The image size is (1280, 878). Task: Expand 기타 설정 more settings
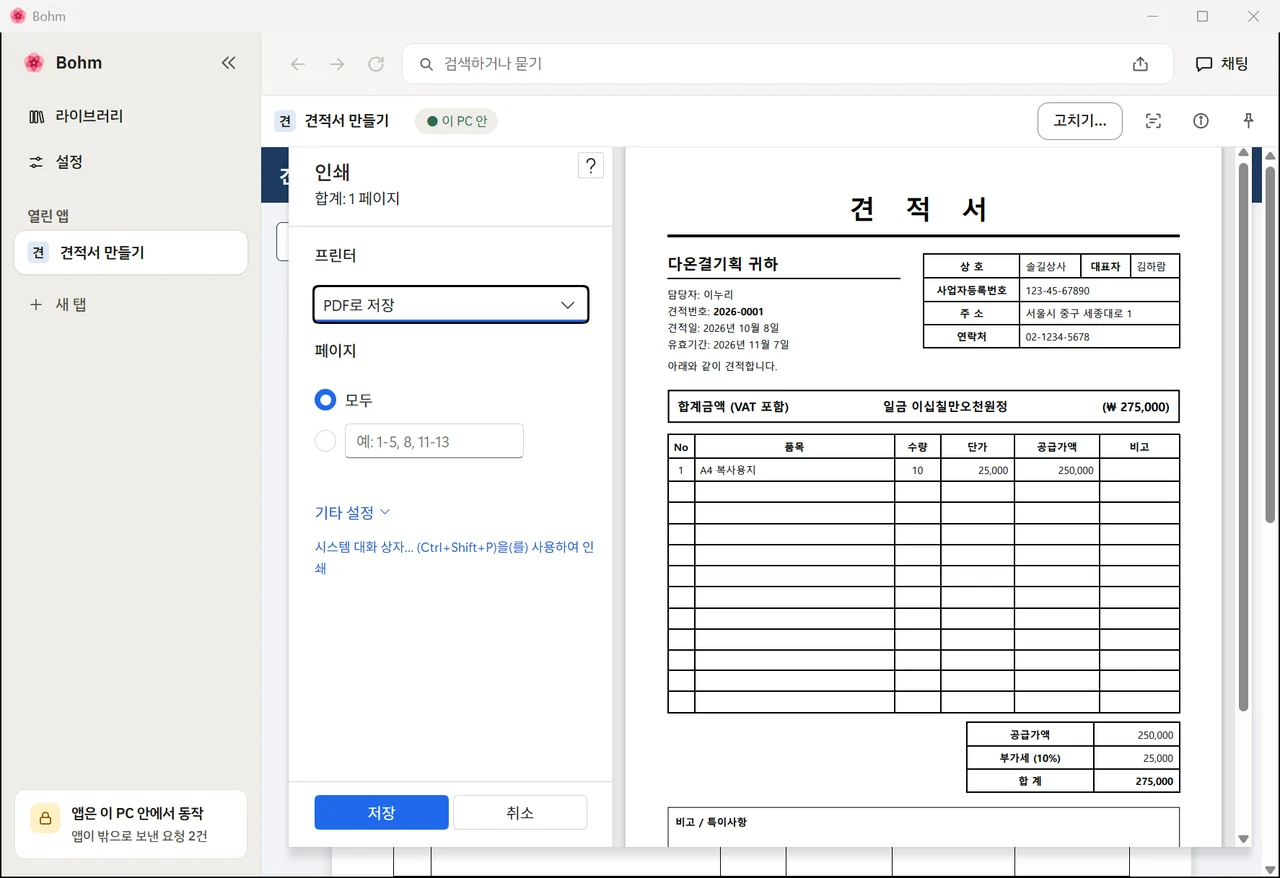pyautogui.click(x=352, y=513)
